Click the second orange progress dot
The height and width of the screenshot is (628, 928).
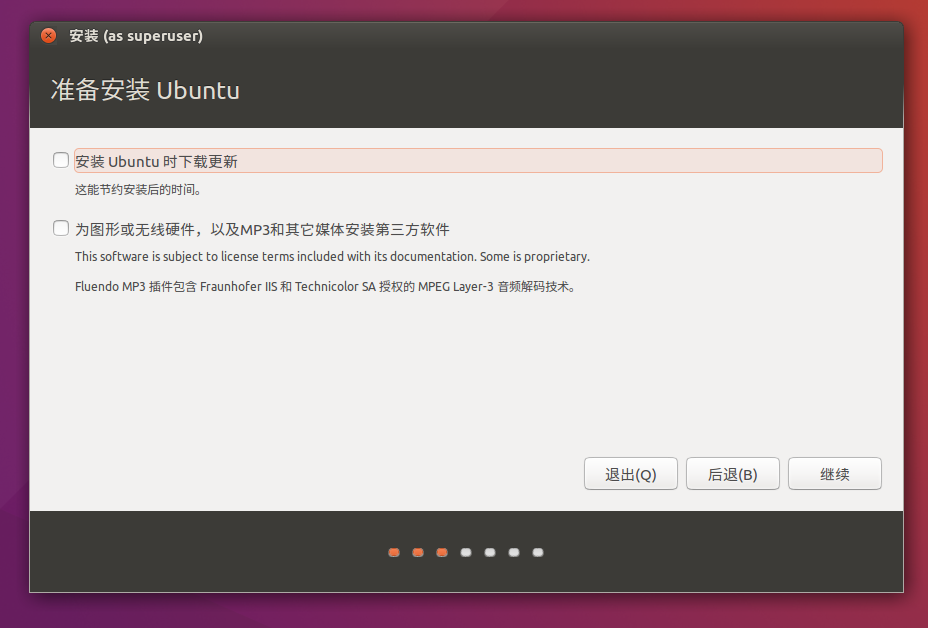click(x=417, y=551)
